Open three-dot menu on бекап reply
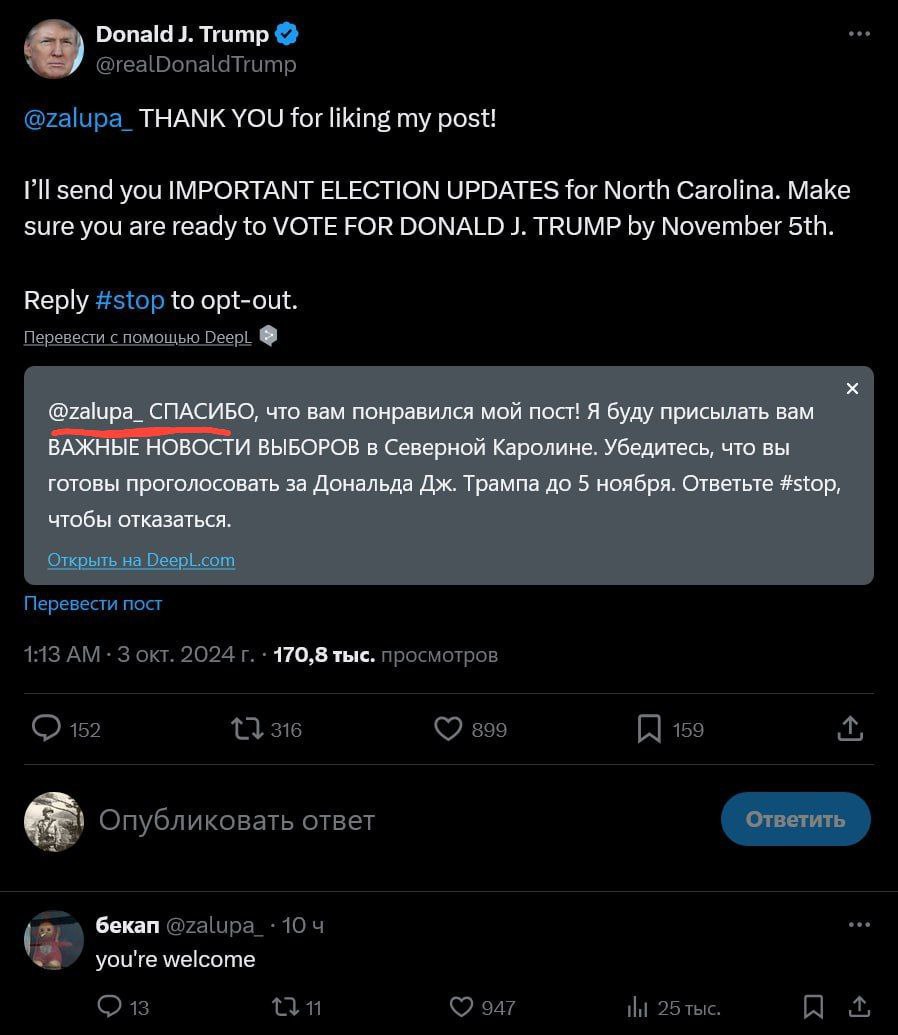This screenshot has height=1035, width=898. (859, 925)
